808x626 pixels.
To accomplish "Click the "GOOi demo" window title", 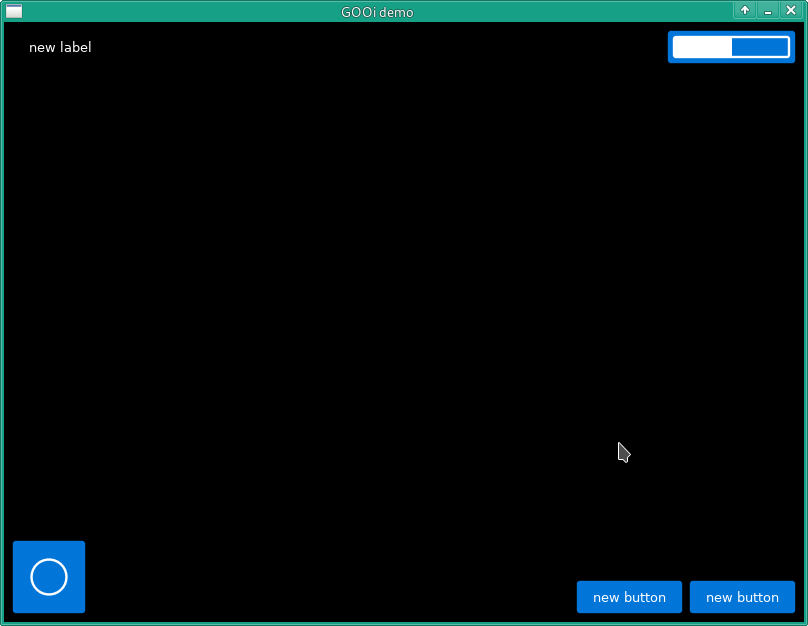I will (377, 12).
